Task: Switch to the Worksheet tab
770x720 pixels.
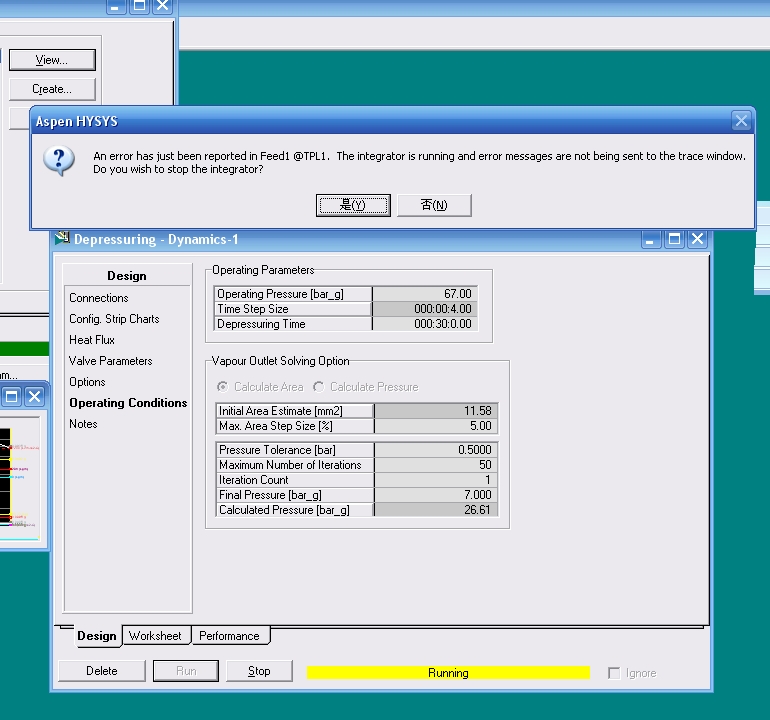Action: click(x=155, y=636)
